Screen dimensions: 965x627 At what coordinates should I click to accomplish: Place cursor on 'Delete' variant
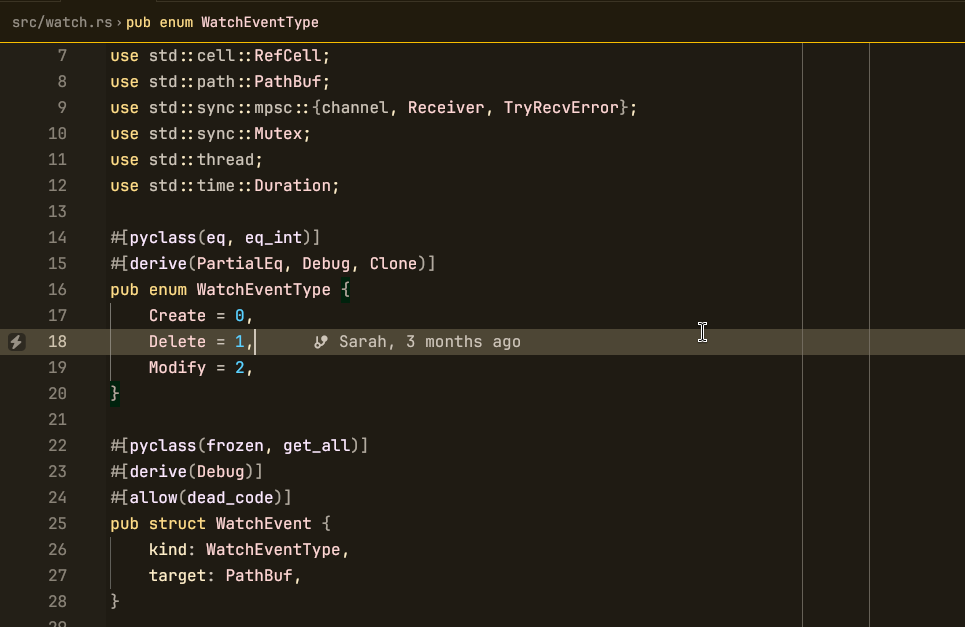point(177,341)
